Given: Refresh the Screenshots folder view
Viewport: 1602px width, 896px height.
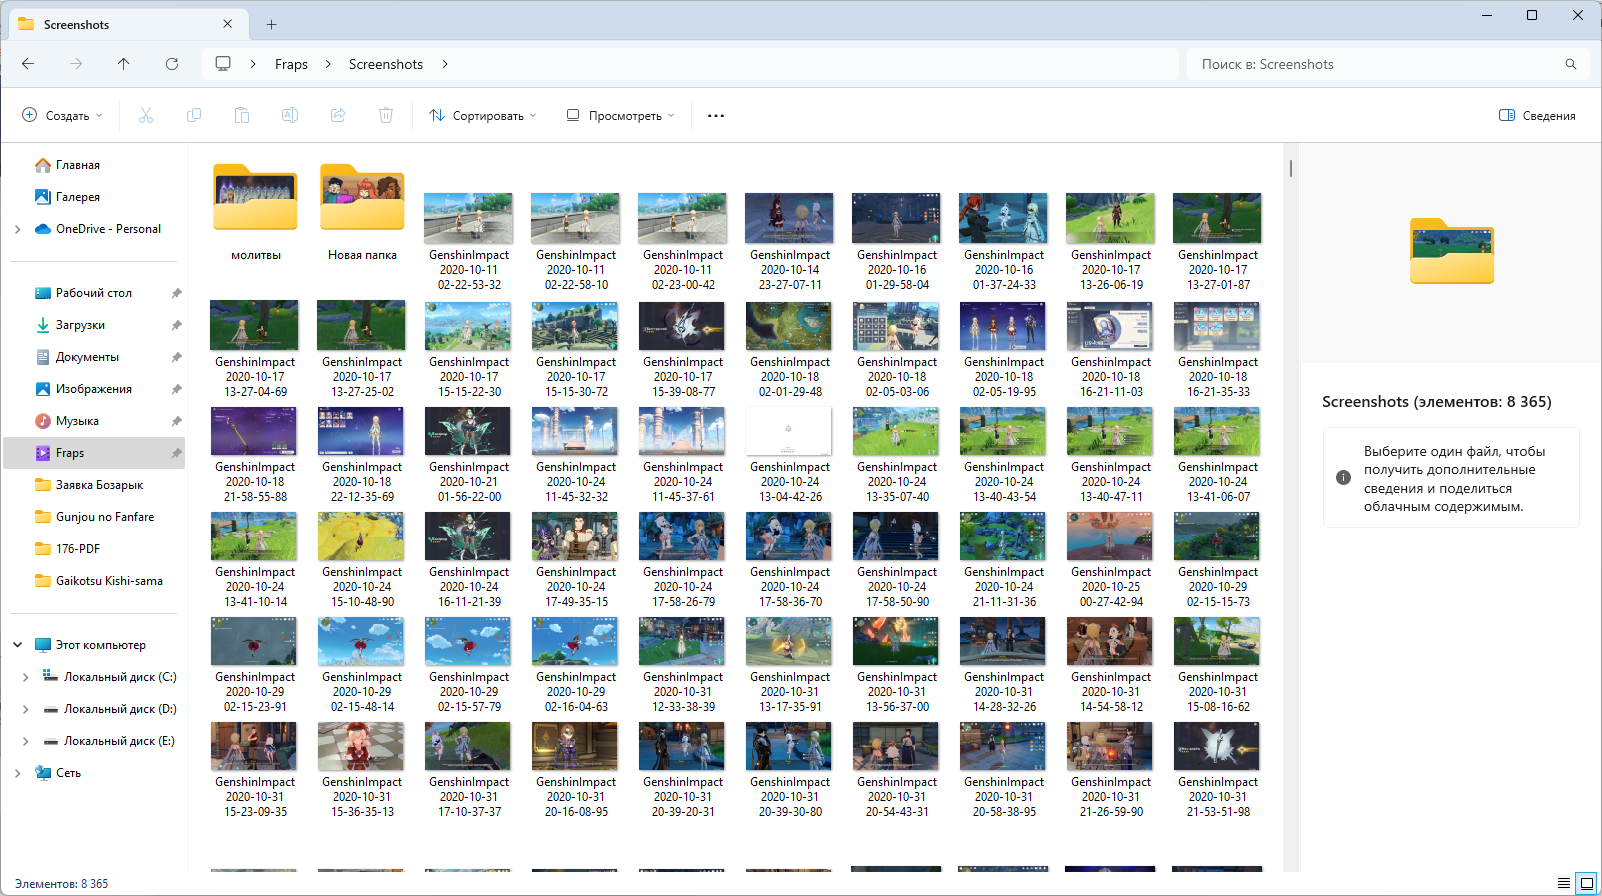Looking at the screenshot, I should tap(172, 64).
